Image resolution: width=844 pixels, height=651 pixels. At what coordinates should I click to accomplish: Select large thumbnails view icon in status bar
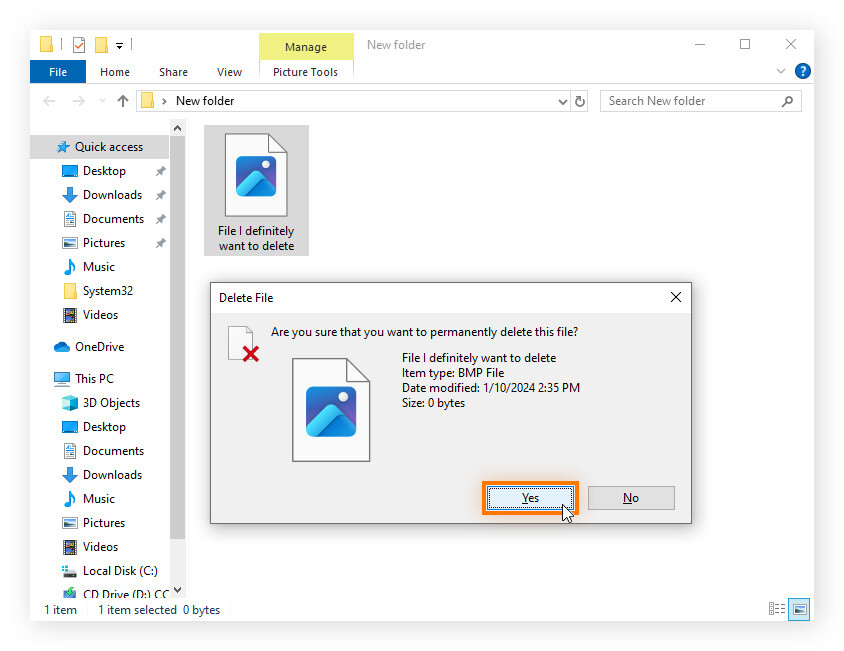coord(799,609)
